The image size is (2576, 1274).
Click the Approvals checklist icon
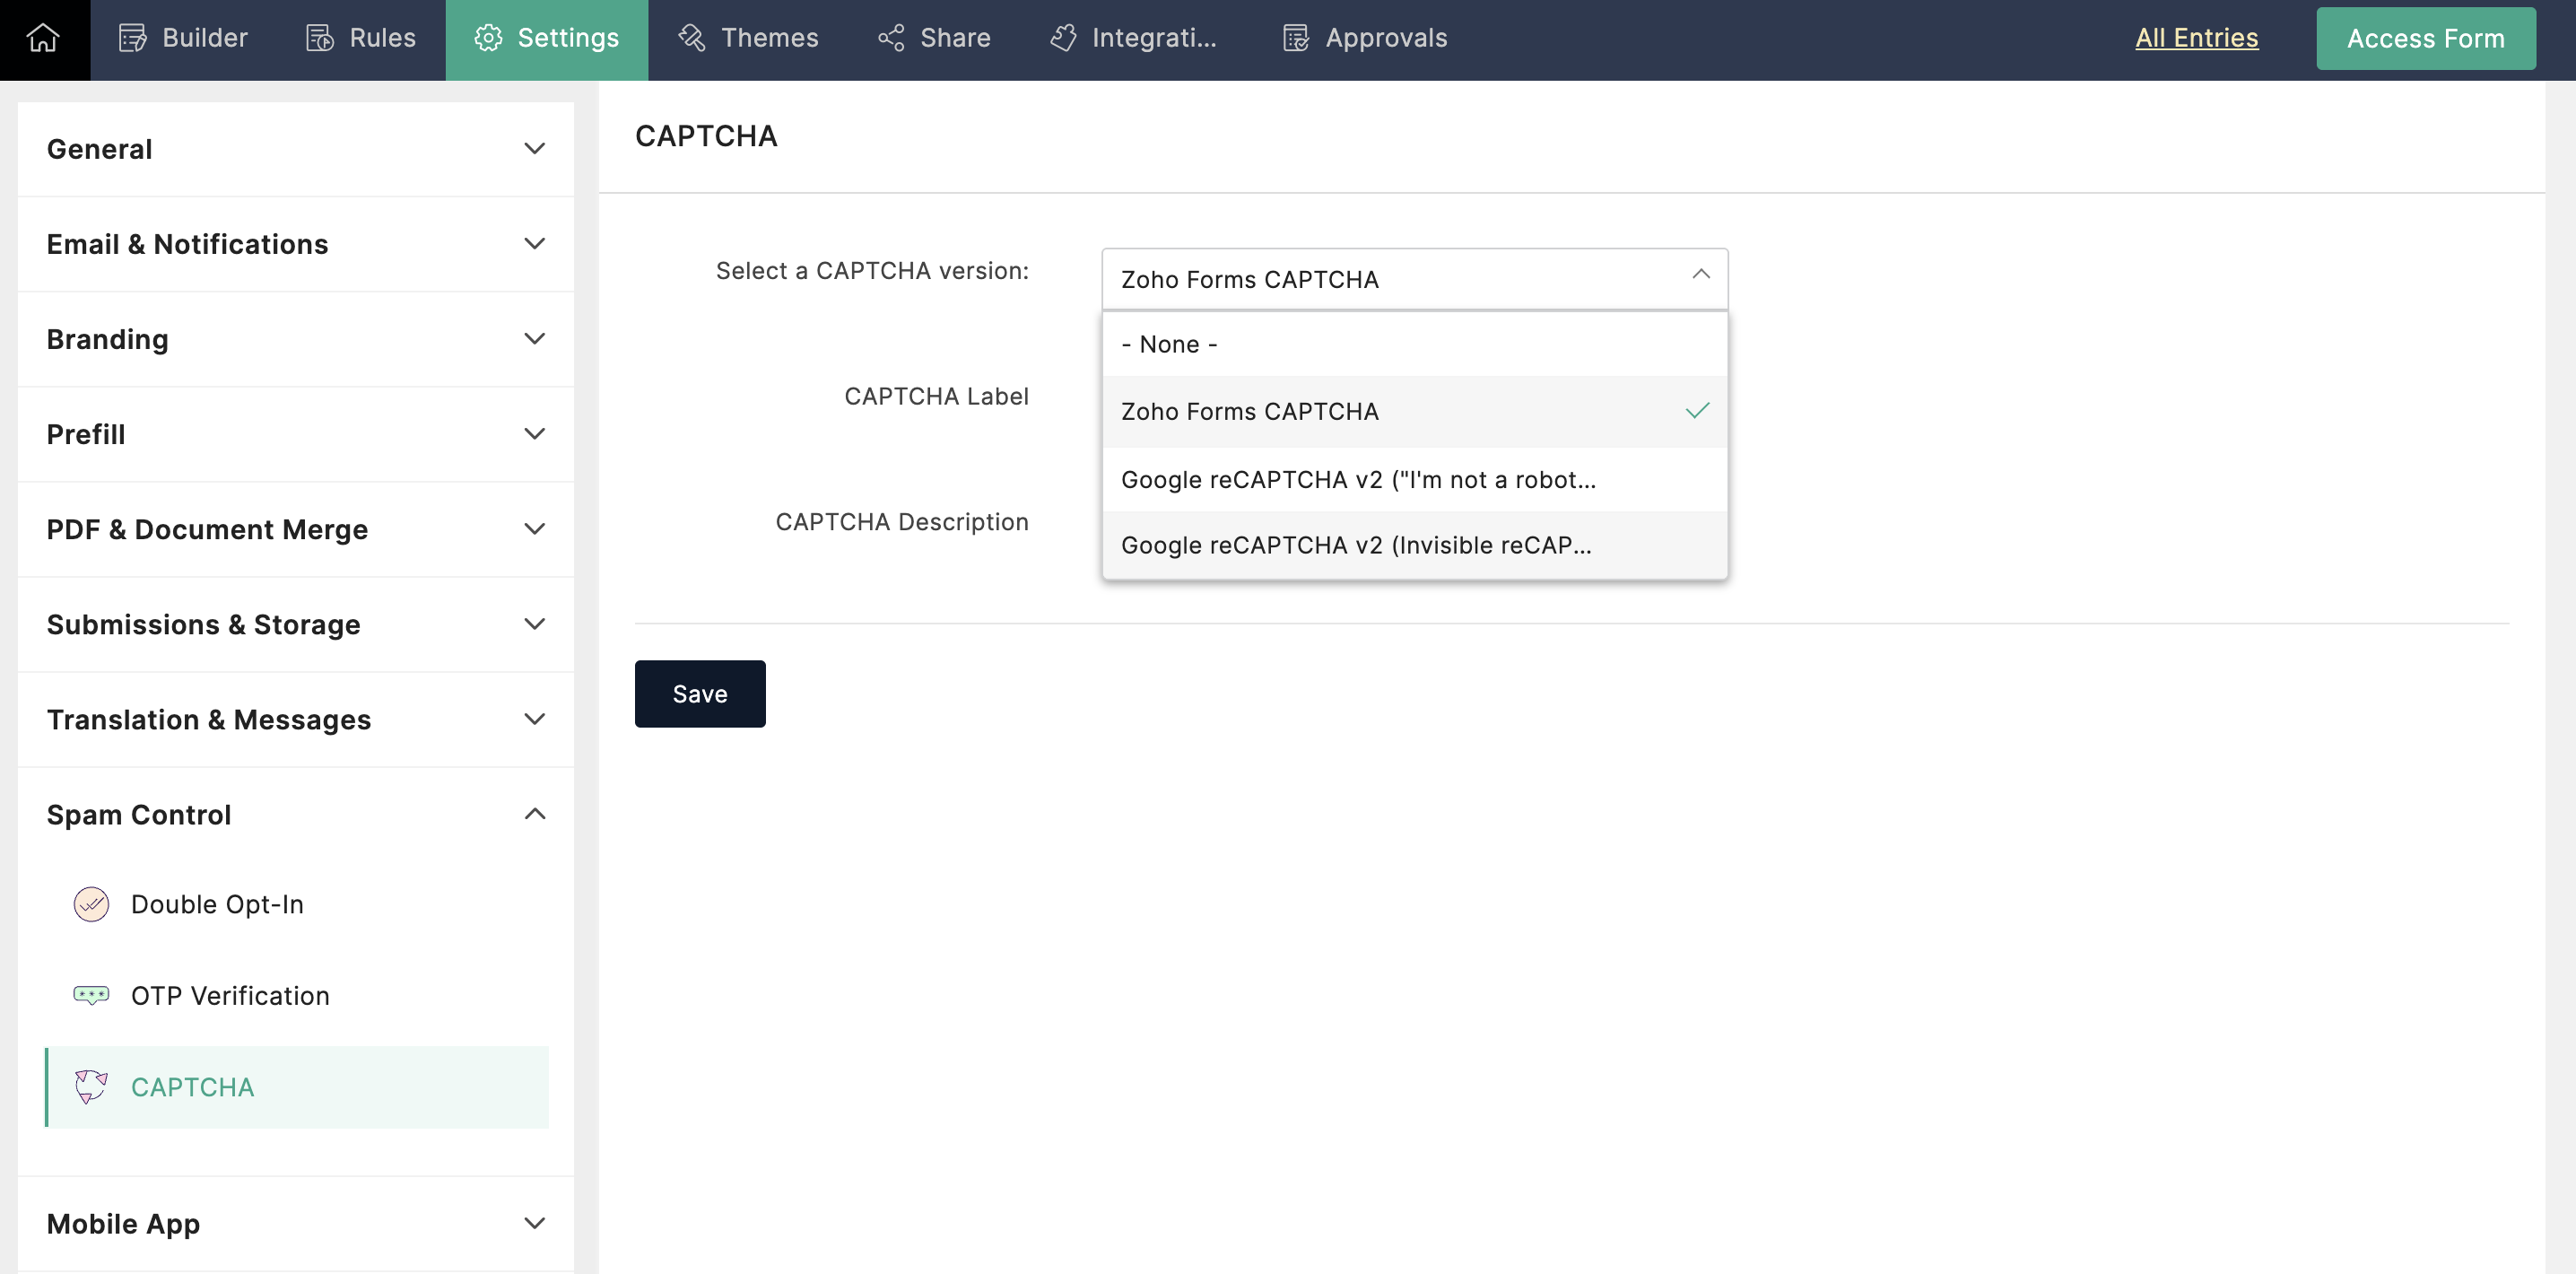coord(1295,38)
